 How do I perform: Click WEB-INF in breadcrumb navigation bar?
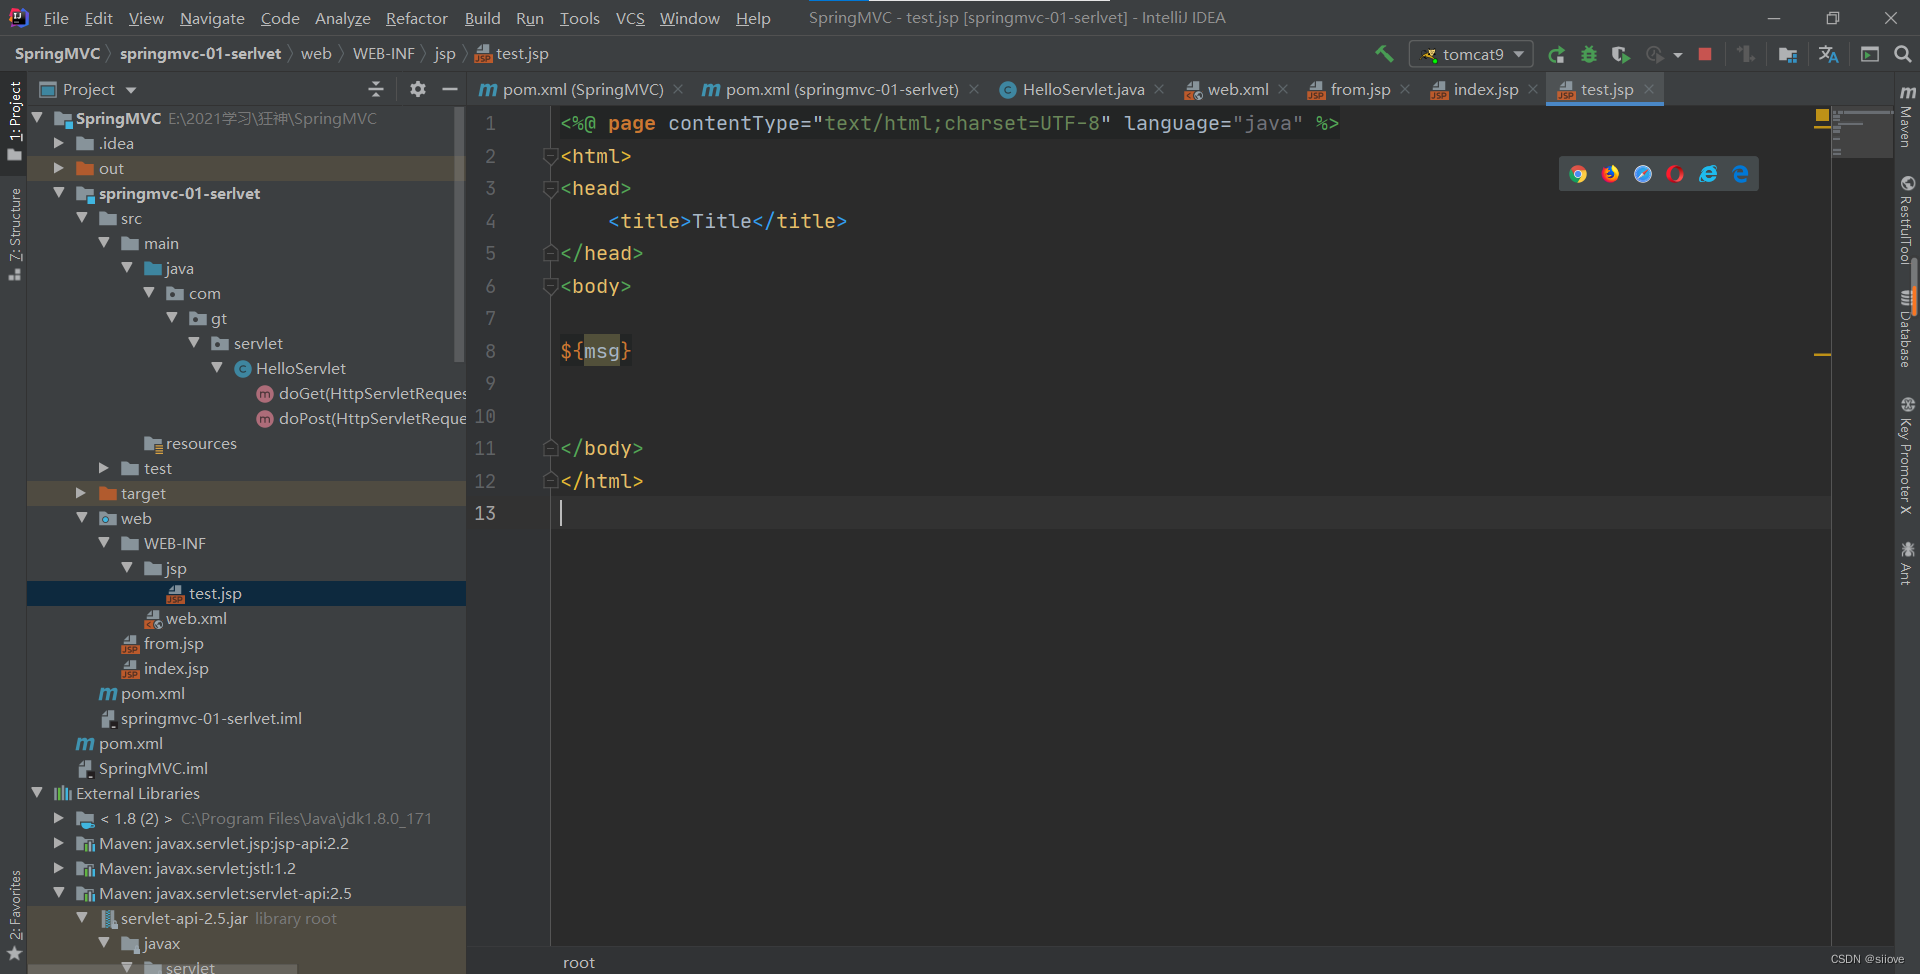(383, 54)
